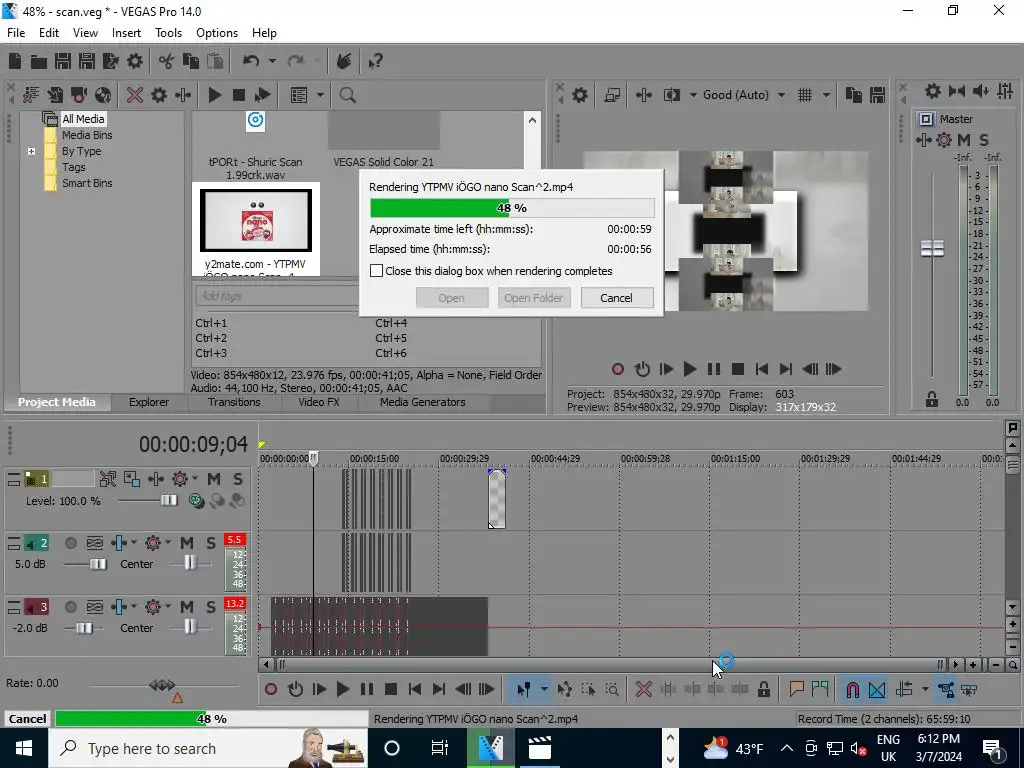The width and height of the screenshot is (1024, 768).
Task: Click the Split Screen View icon
Action: (671, 95)
